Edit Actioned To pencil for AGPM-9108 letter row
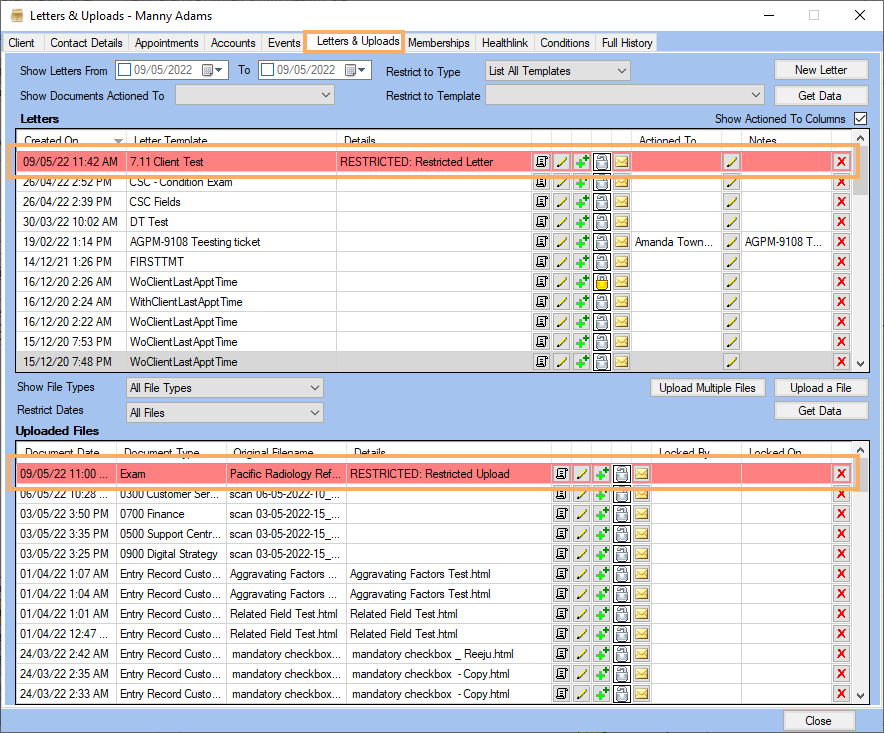 pyautogui.click(x=731, y=242)
